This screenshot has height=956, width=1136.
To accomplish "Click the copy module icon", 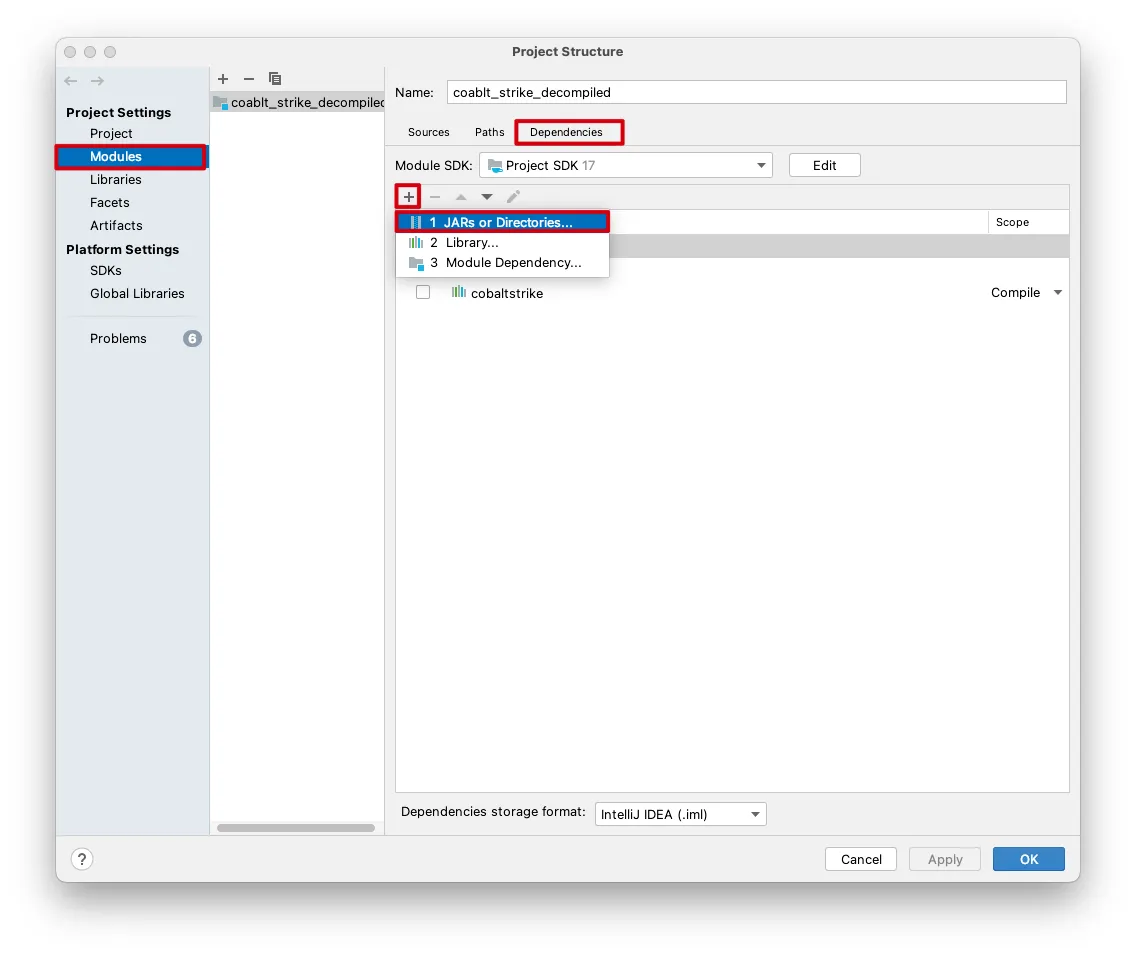I will [275, 79].
